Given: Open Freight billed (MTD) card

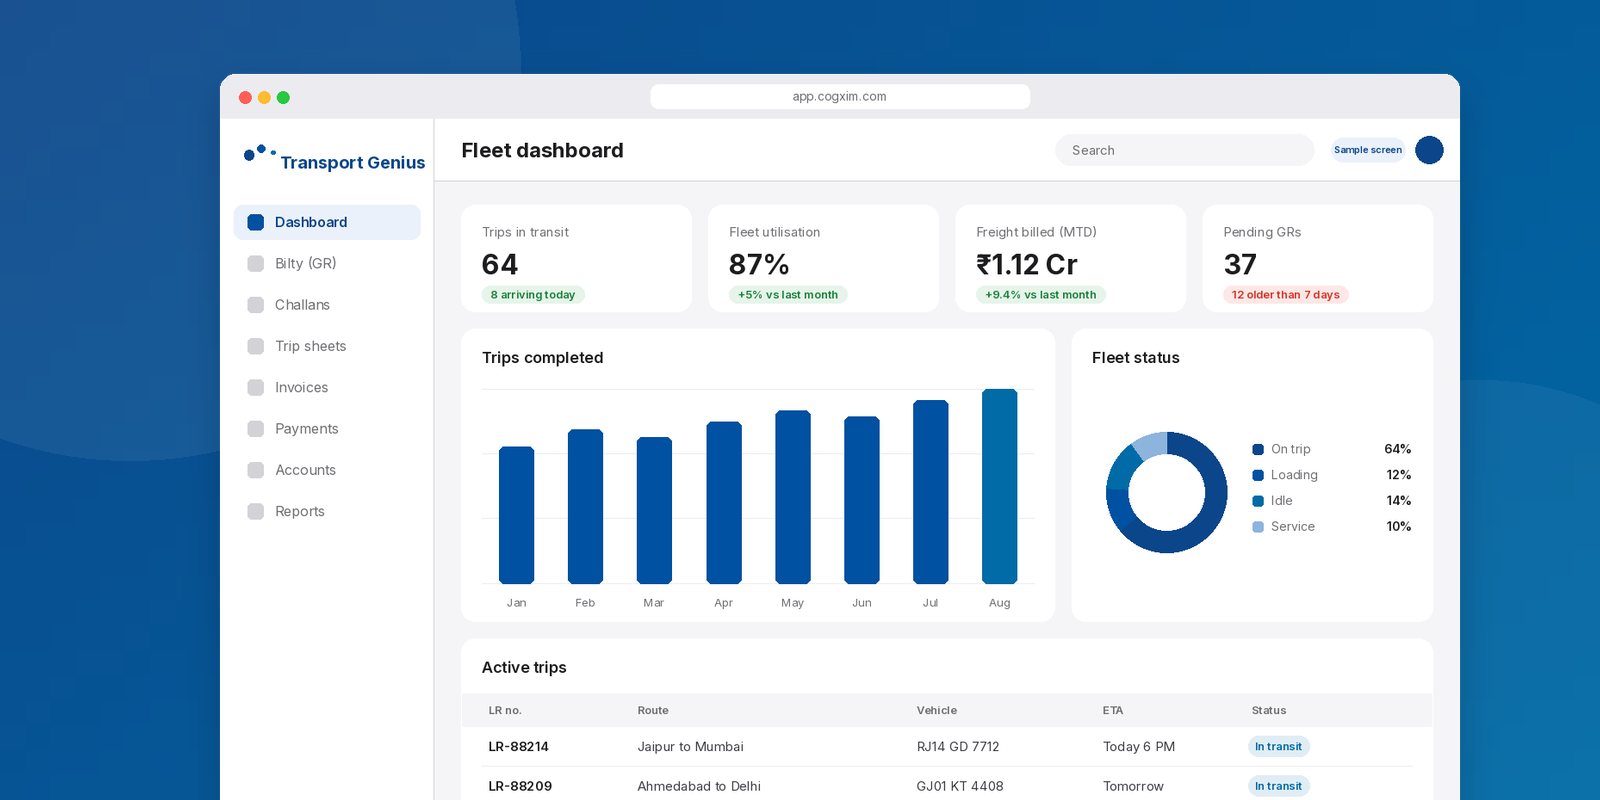Looking at the screenshot, I should 1070,258.
